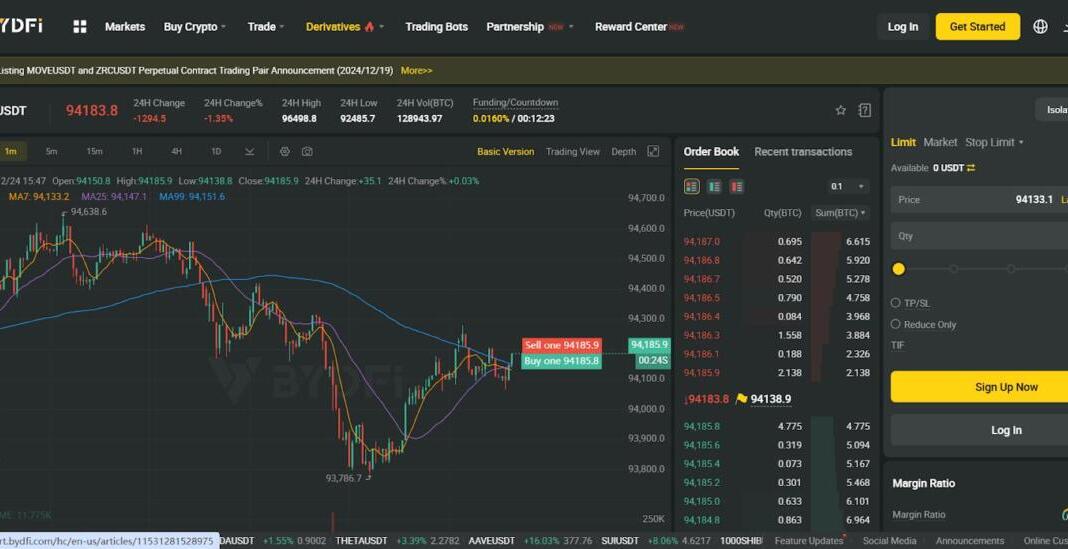
Task: Click the yellow Sign Up Now button
Action: 1005,387
